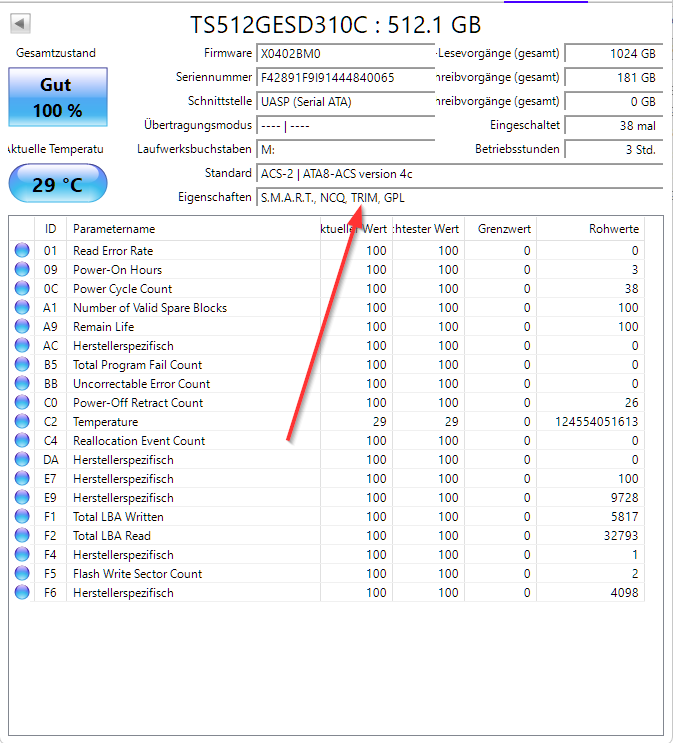Click the raw value 9728 in row E9
673x743 pixels.
pos(625,498)
